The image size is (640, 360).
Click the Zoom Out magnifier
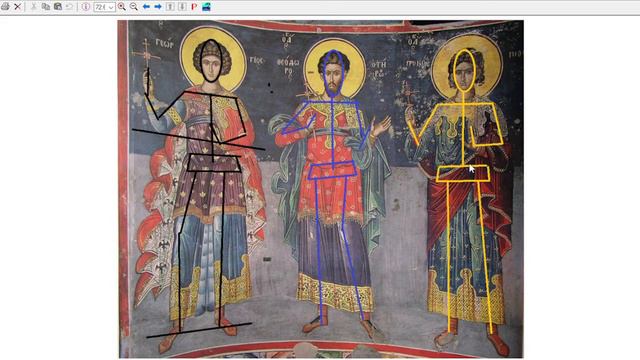133,7
